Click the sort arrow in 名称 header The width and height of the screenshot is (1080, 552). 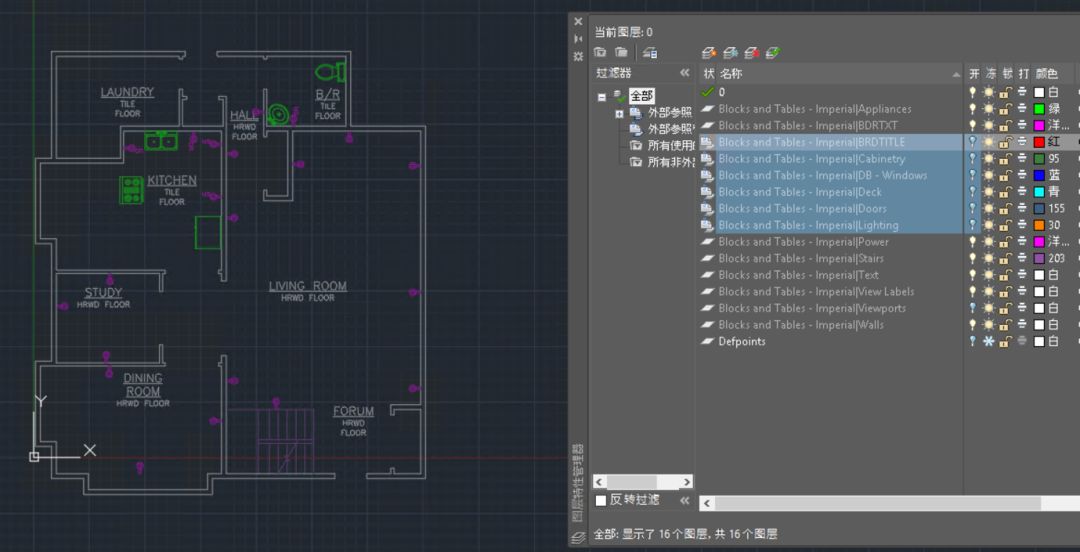(956, 74)
